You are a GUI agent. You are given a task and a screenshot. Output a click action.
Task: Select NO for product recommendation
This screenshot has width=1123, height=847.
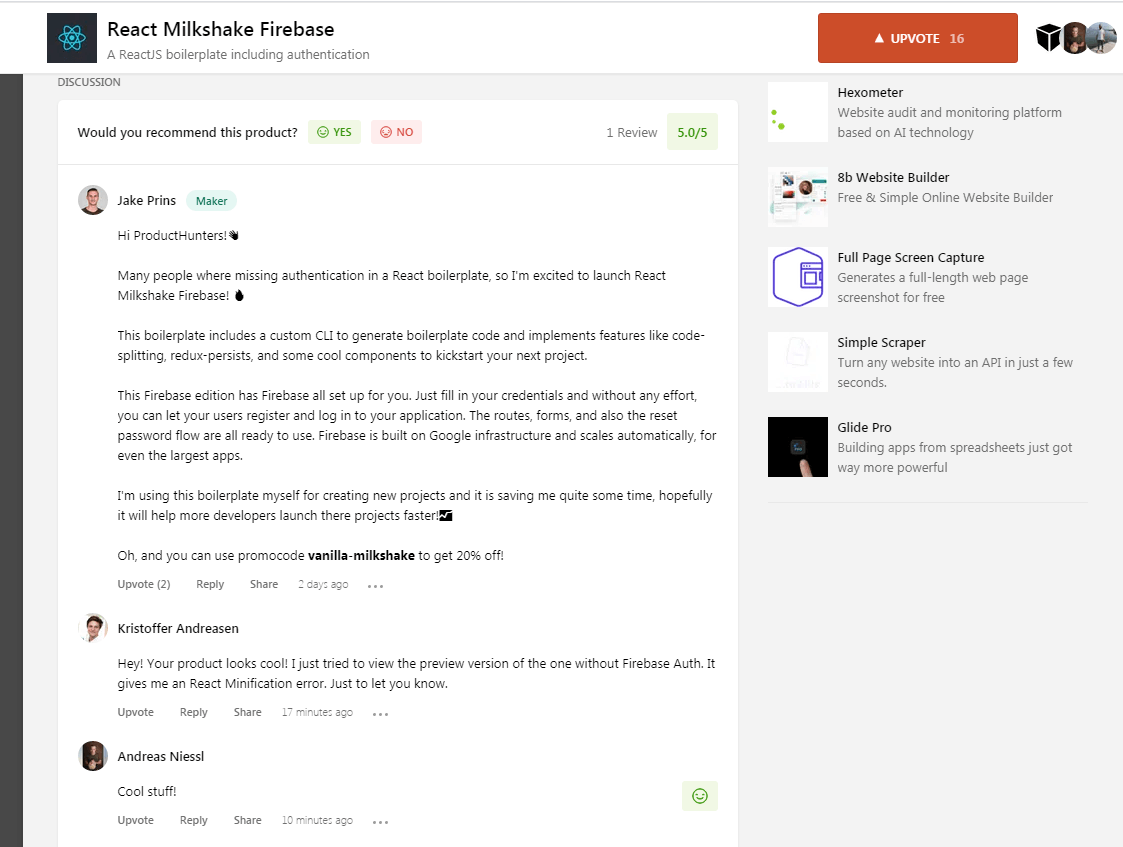(x=396, y=132)
